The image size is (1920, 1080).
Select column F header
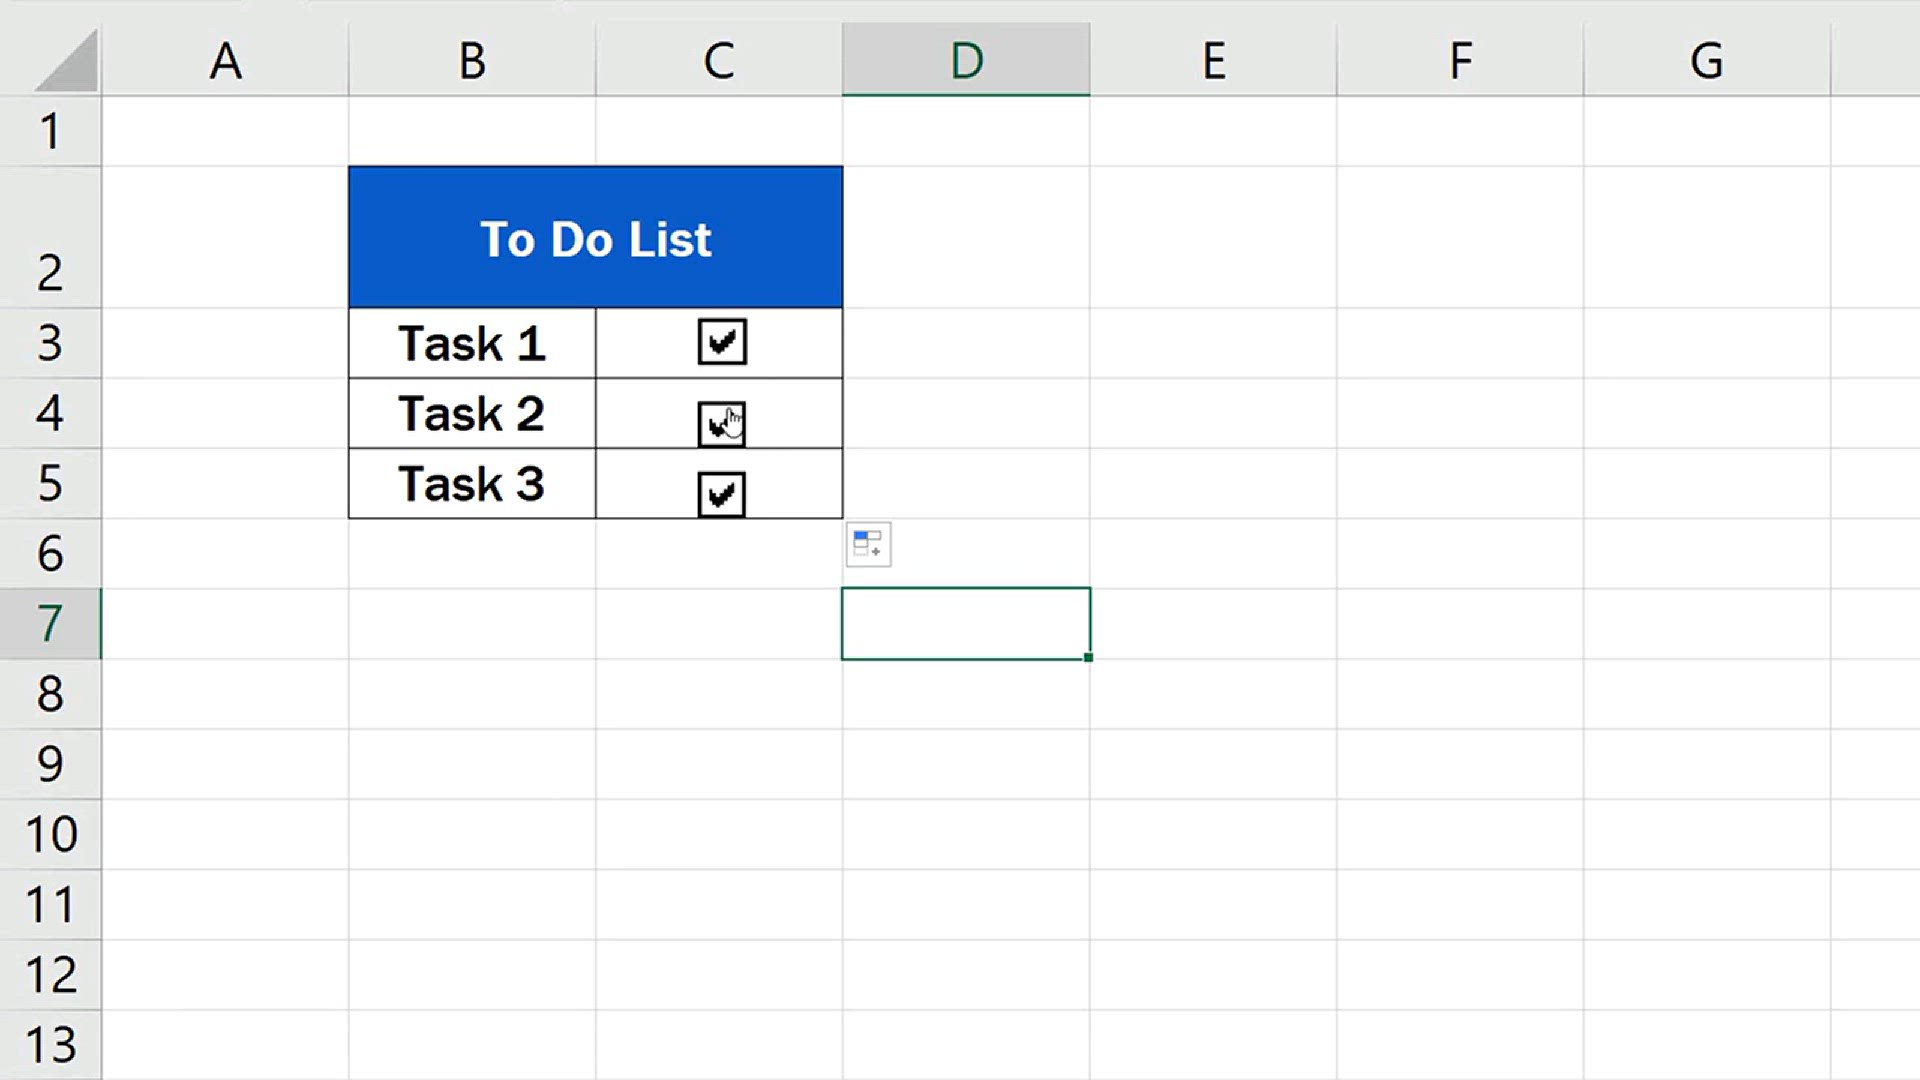pos(1460,60)
